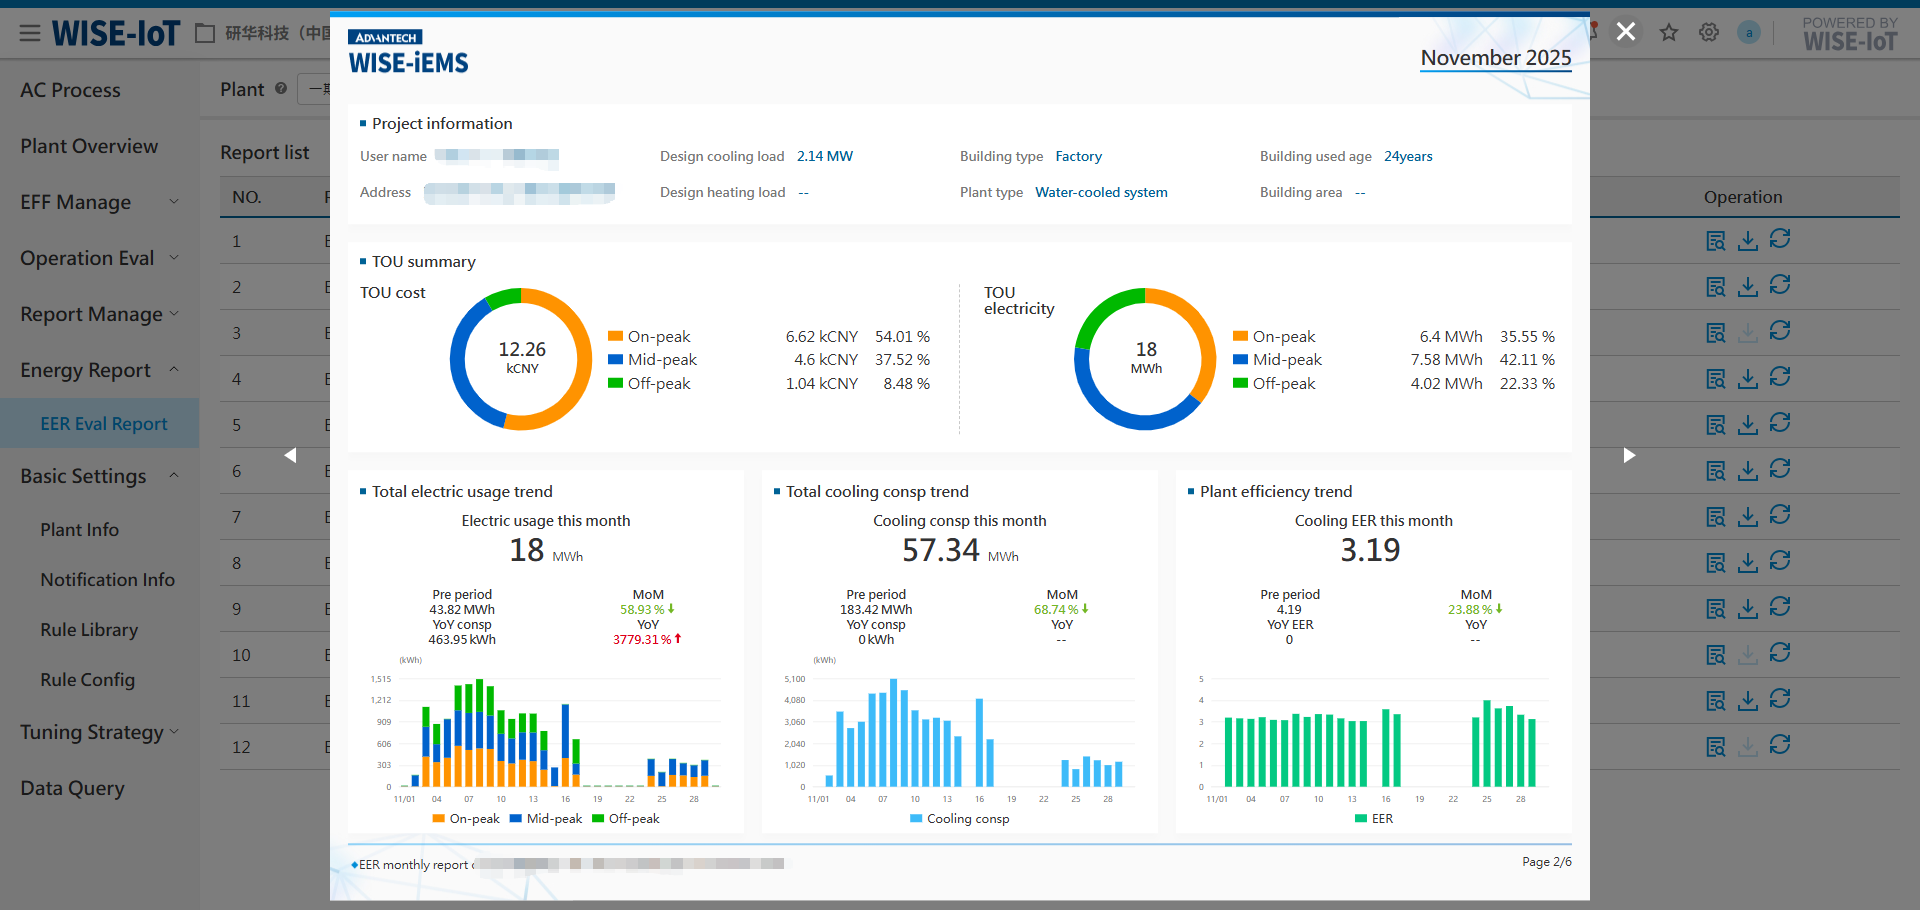The width and height of the screenshot is (1920, 910).
Task: Click the favorites star icon
Action: pyautogui.click(x=1669, y=33)
